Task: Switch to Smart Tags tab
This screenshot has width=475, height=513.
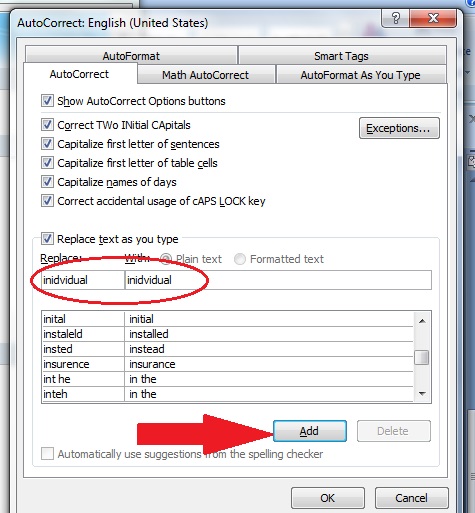Action: click(341, 56)
